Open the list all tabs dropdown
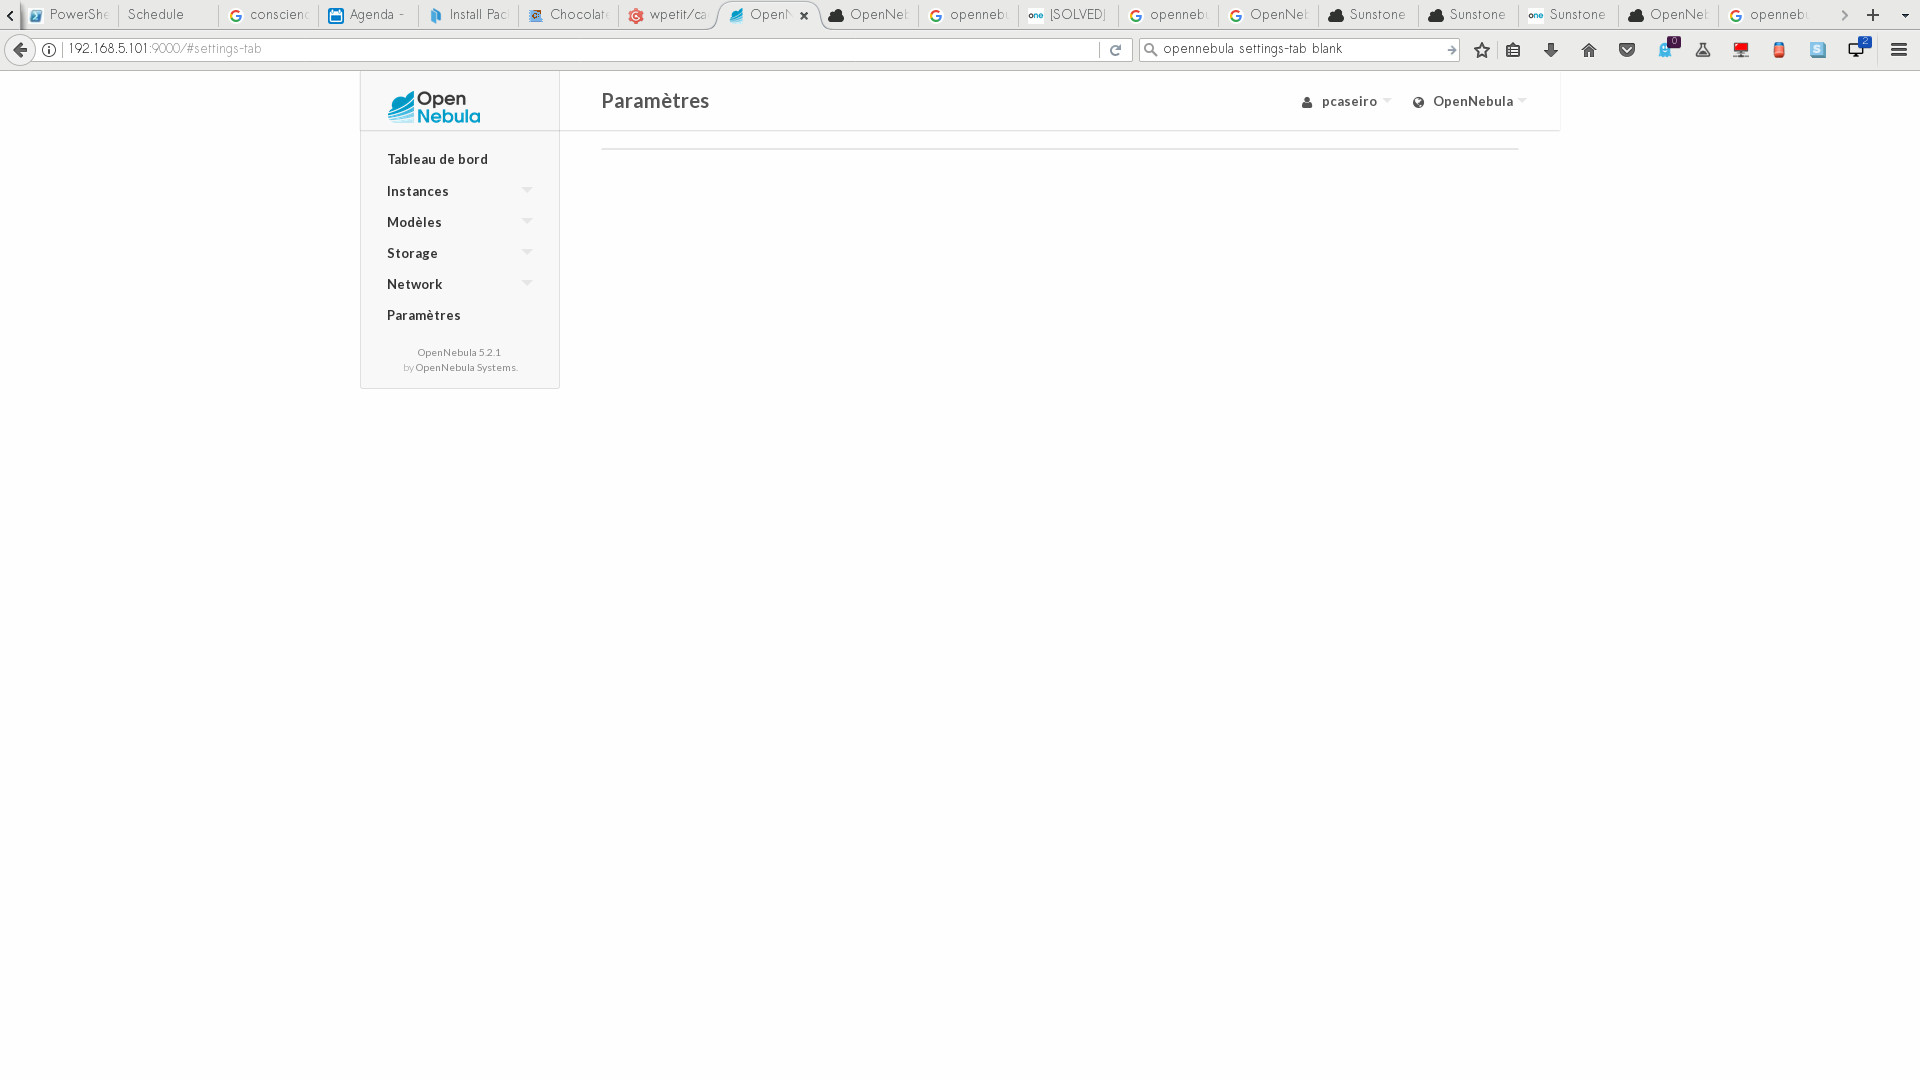 click(x=1905, y=15)
